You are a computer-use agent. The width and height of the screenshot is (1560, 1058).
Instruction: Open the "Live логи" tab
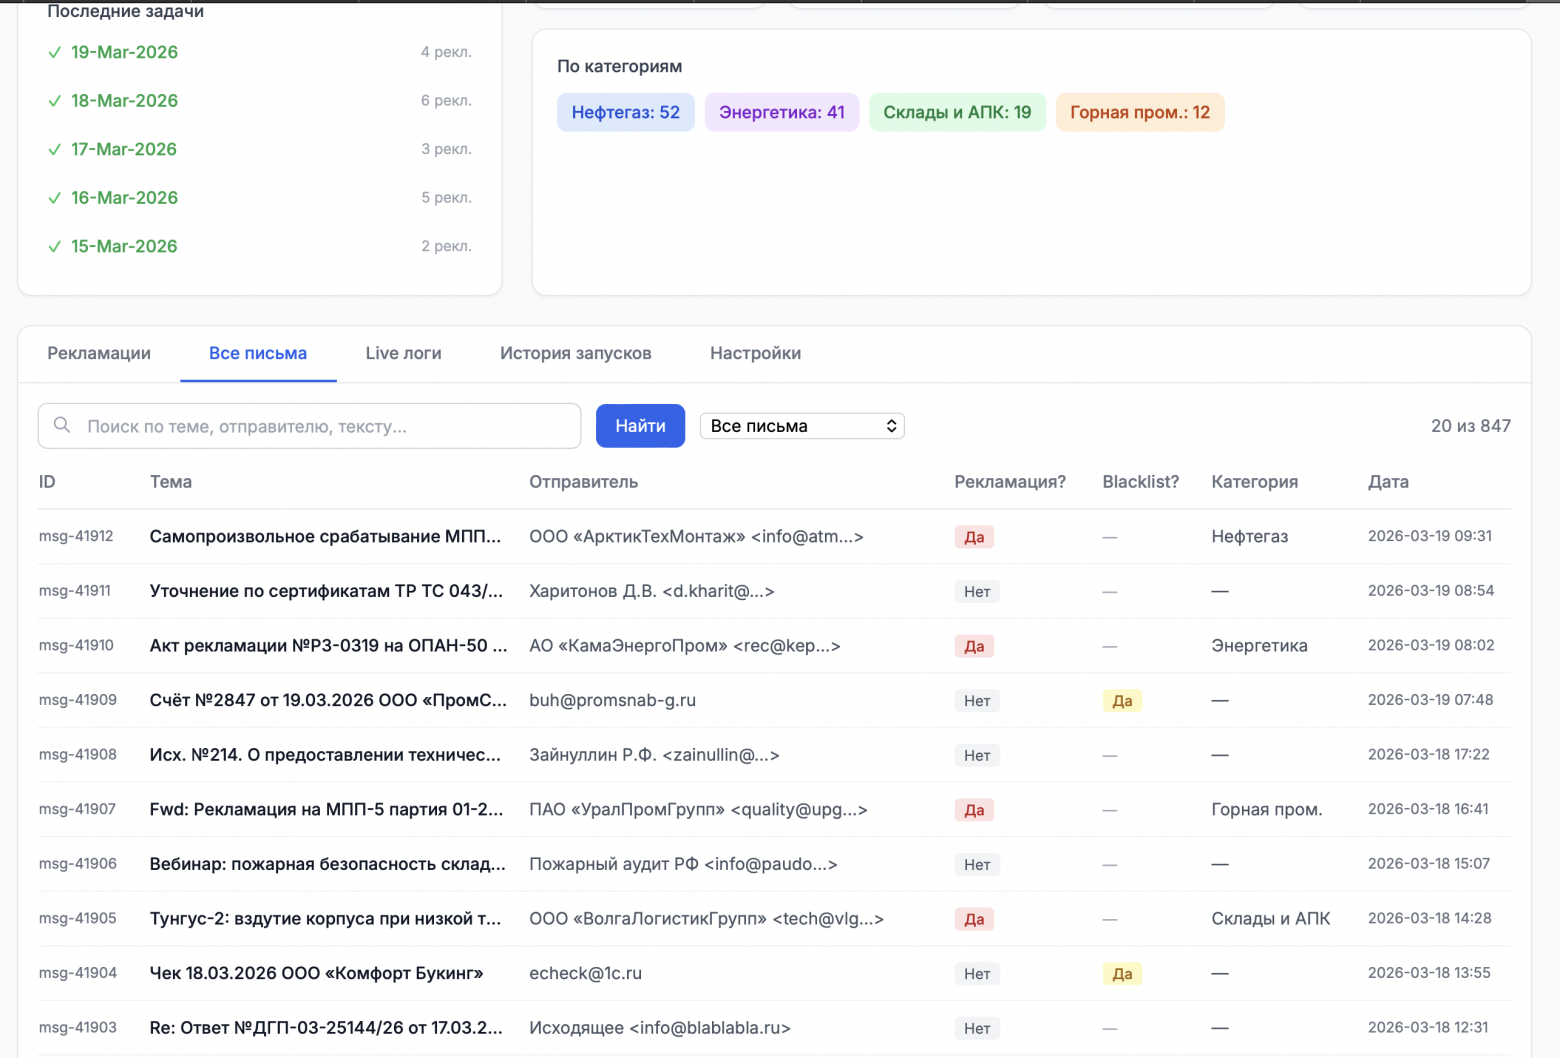point(402,353)
